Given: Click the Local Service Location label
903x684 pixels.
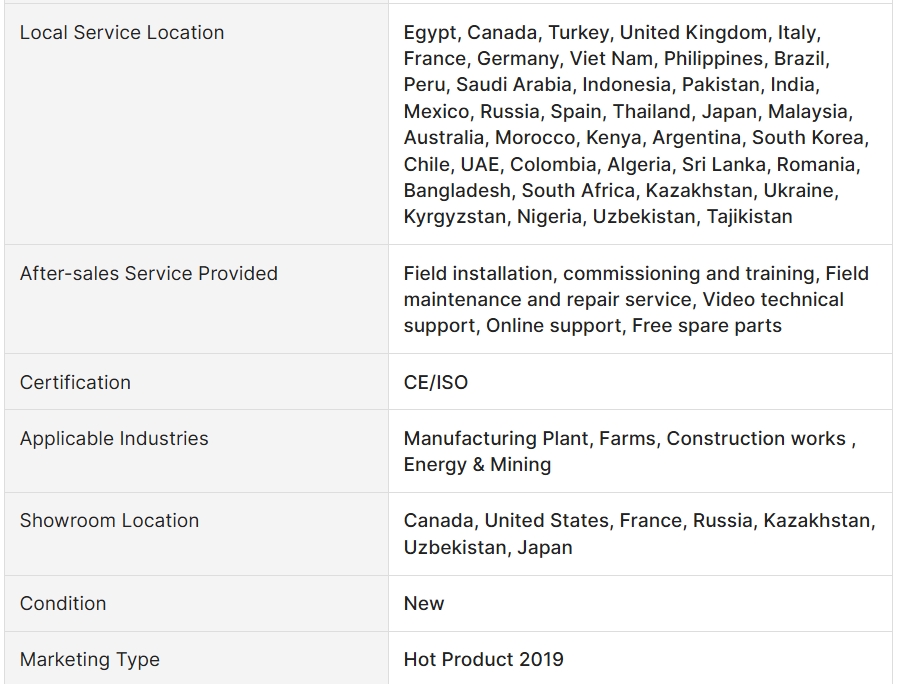Looking at the screenshot, I should (x=122, y=32).
